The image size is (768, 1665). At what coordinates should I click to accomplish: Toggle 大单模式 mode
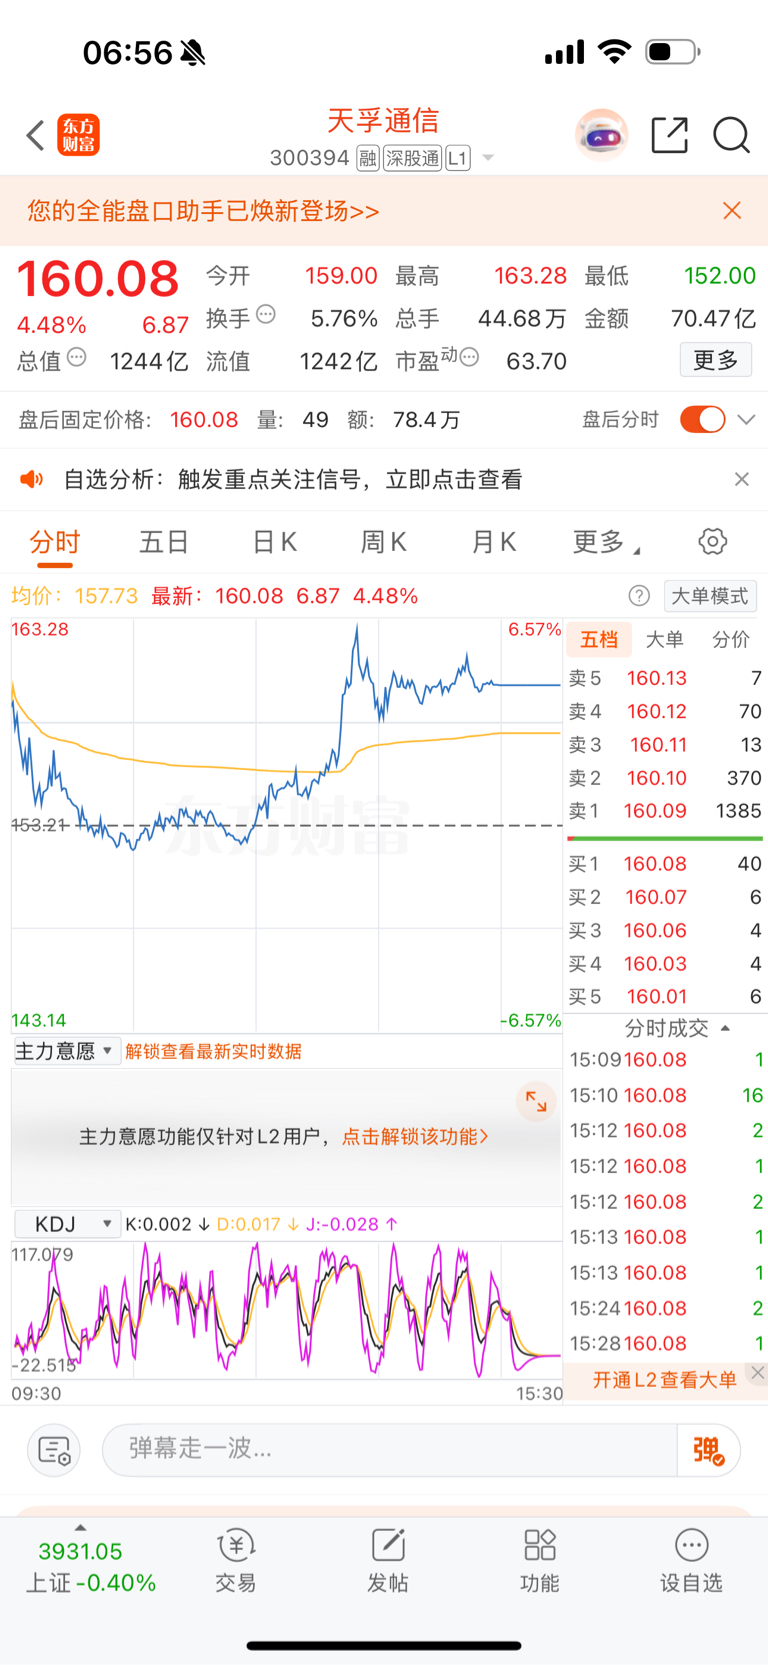click(709, 596)
